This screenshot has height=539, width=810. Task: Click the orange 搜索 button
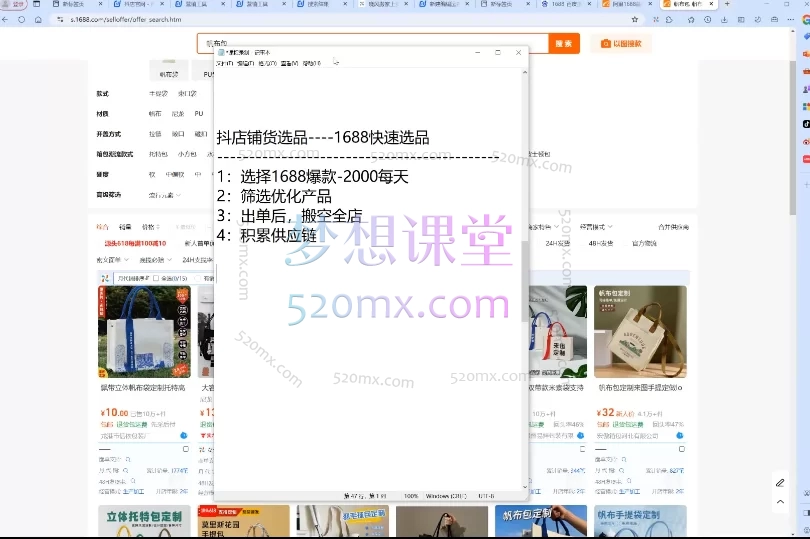pyautogui.click(x=564, y=43)
